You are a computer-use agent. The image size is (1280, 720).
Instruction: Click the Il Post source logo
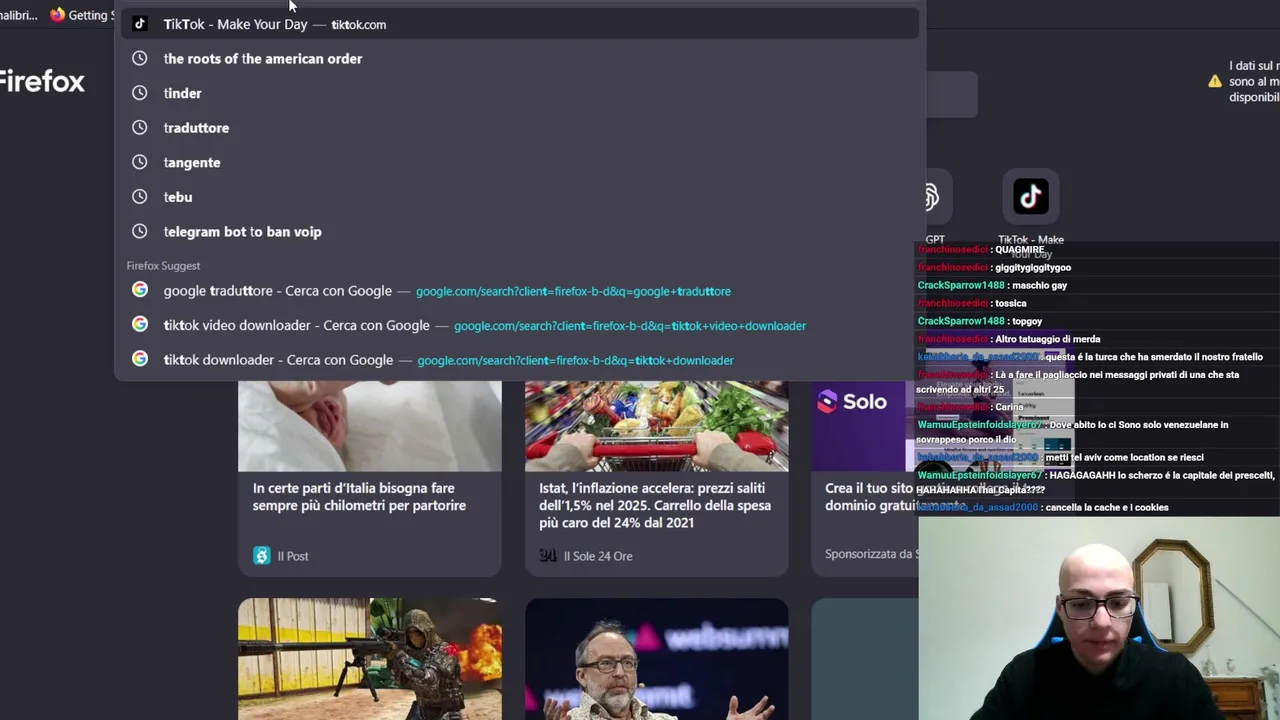262,556
